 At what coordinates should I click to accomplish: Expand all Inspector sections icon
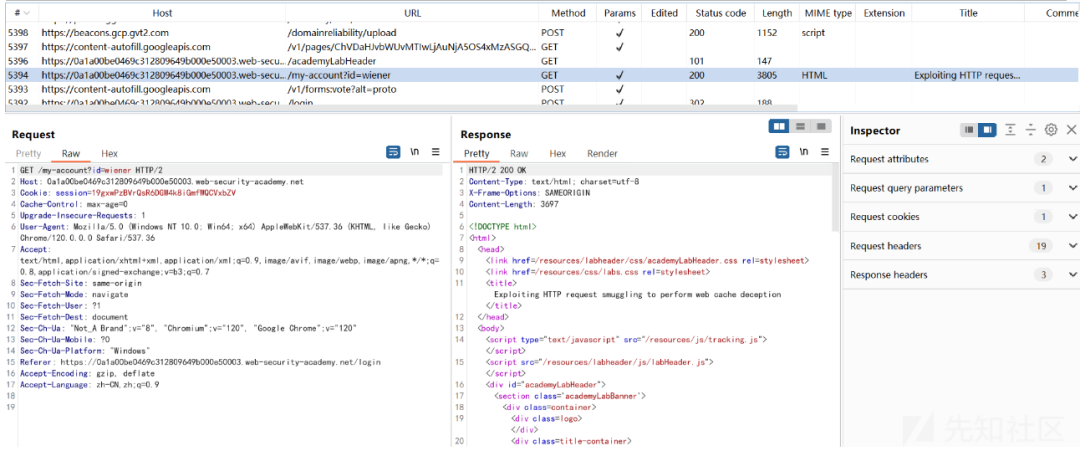[x=1010, y=130]
